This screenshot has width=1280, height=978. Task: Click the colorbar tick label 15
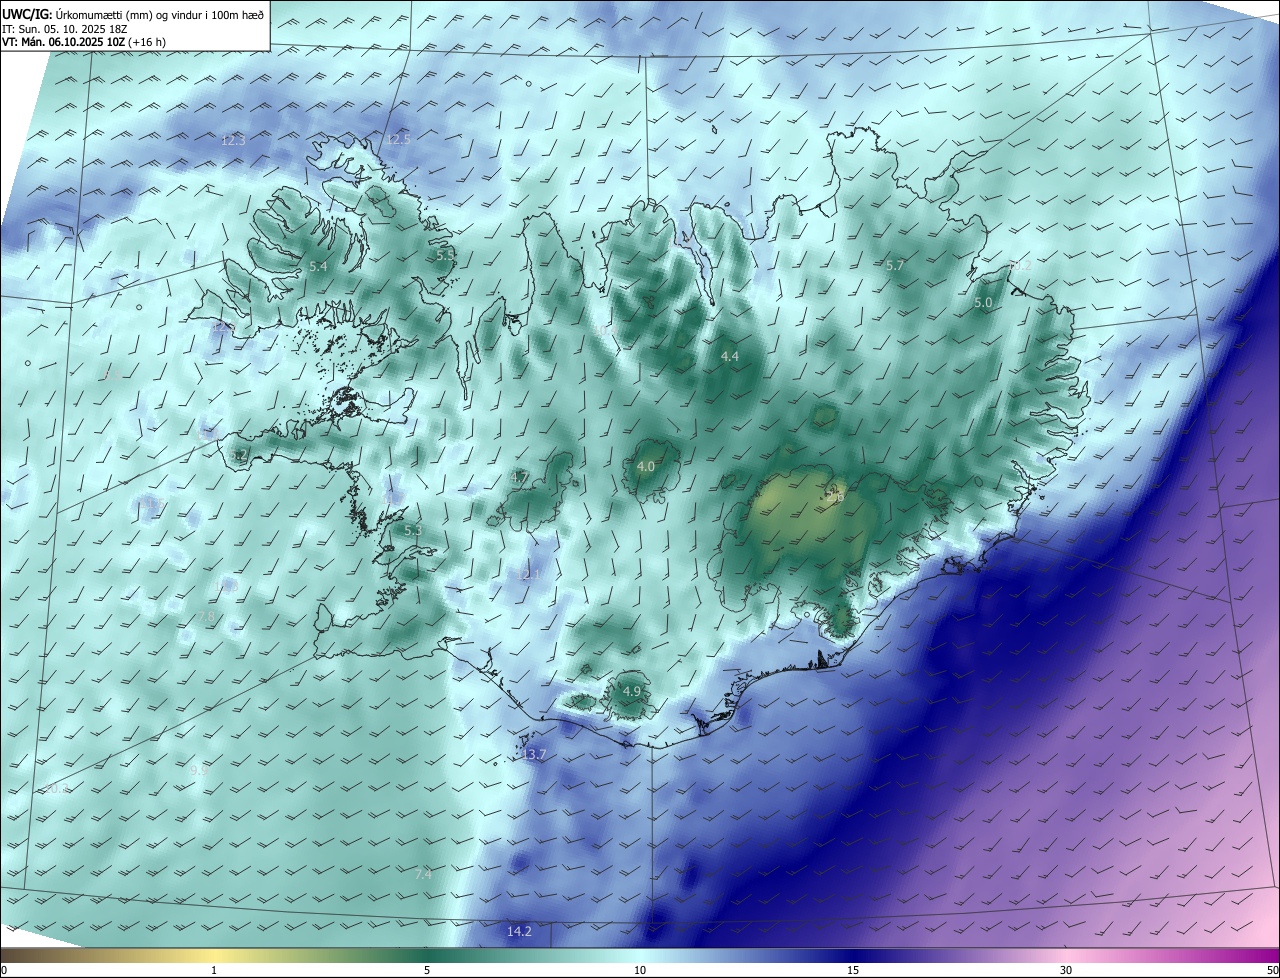pos(853,970)
